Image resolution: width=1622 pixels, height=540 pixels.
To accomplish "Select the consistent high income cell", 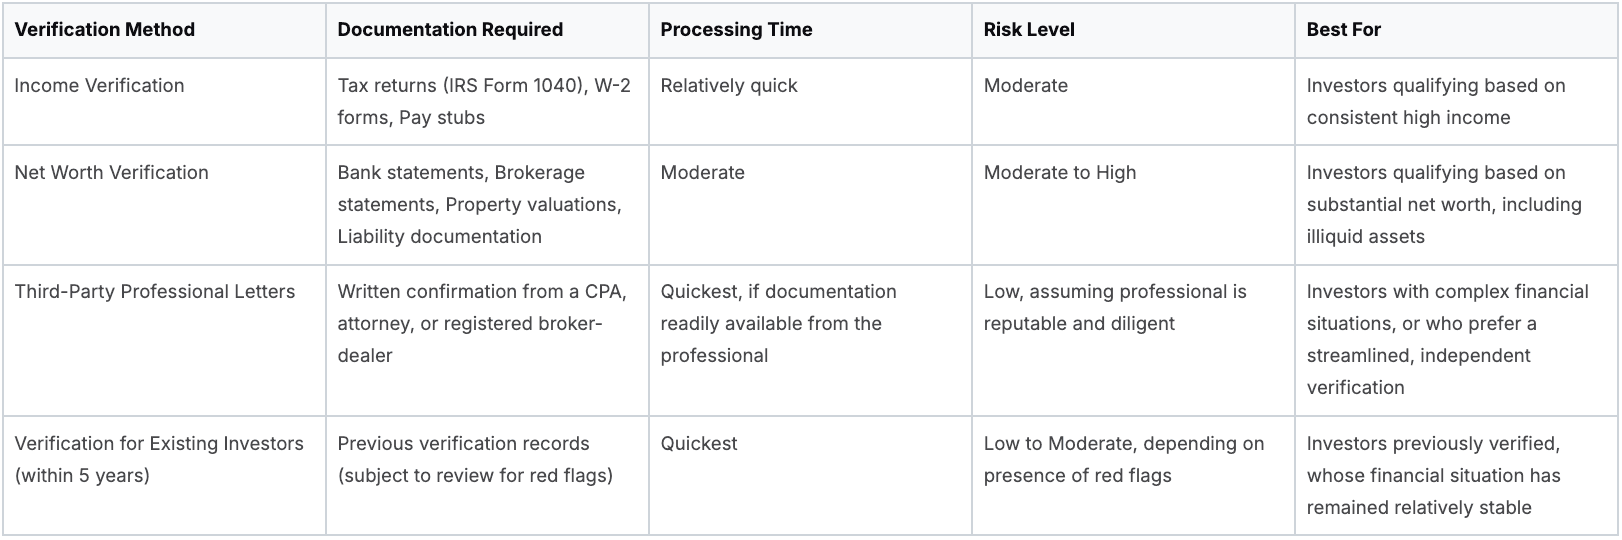I will [1436, 101].
